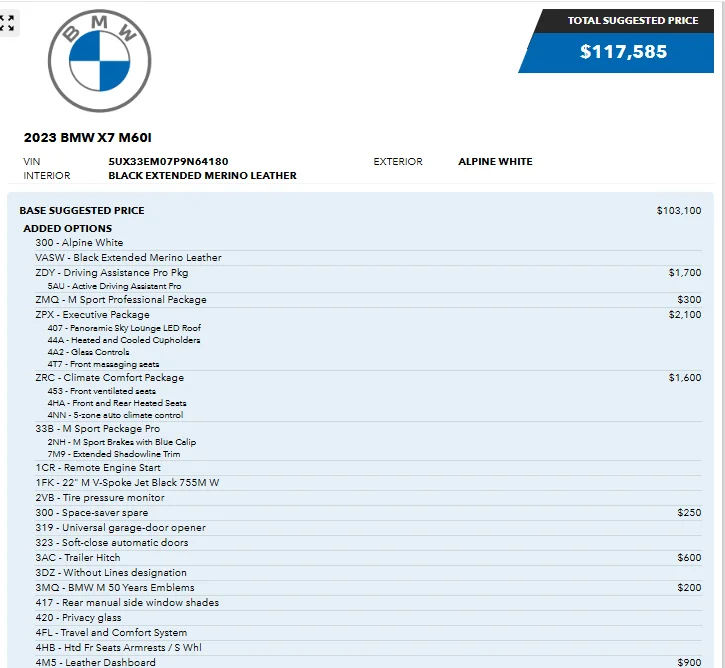Click the $117,585 total price
725x668 pixels.
pos(623,52)
